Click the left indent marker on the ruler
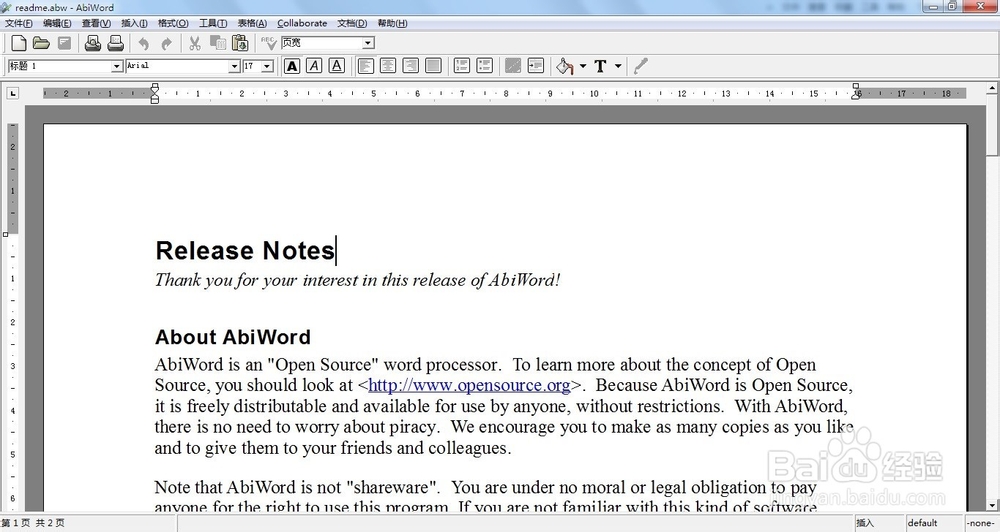 point(154,94)
